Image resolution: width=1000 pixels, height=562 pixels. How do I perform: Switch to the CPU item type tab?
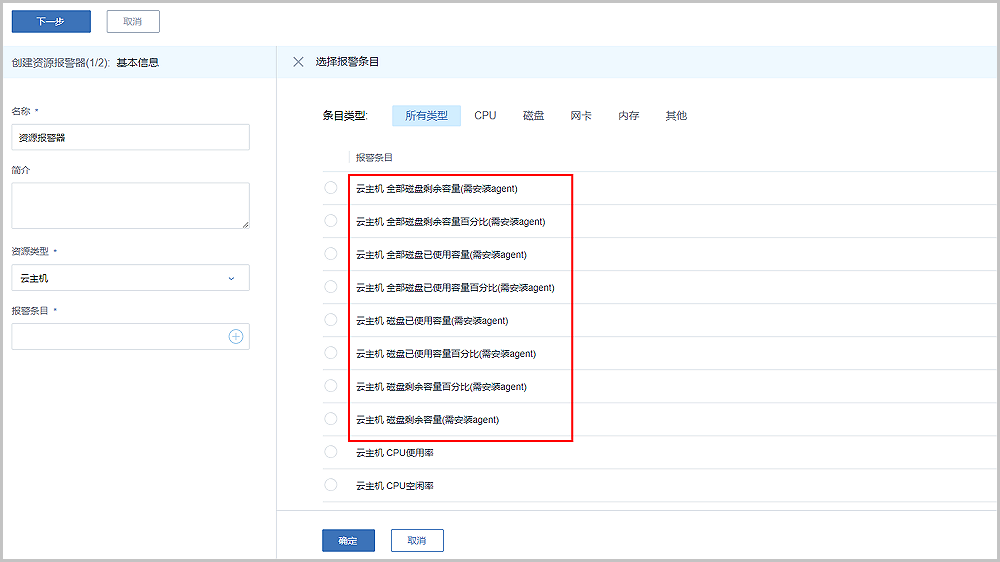click(x=485, y=116)
